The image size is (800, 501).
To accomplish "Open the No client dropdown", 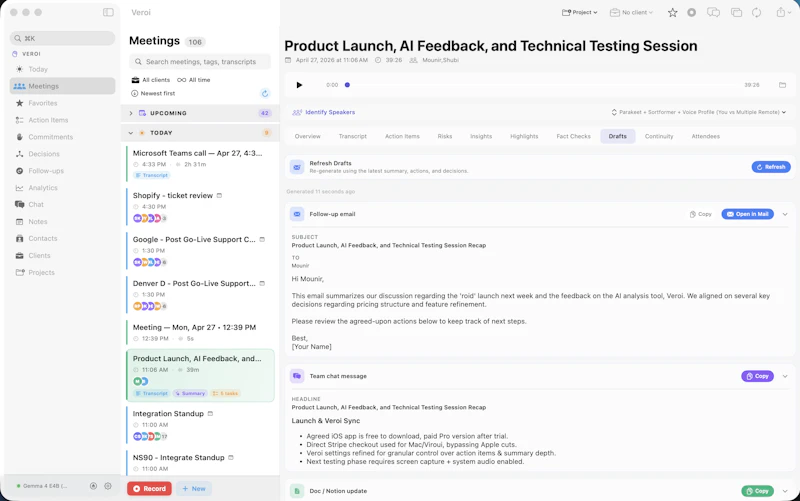I will pos(631,12).
